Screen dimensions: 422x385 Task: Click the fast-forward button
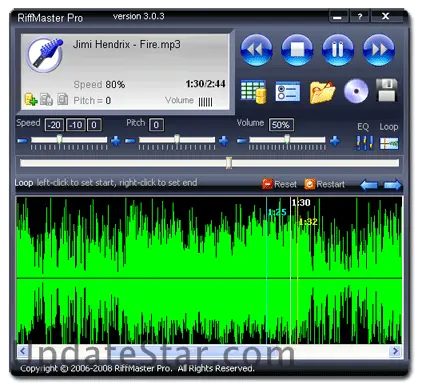(x=379, y=50)
